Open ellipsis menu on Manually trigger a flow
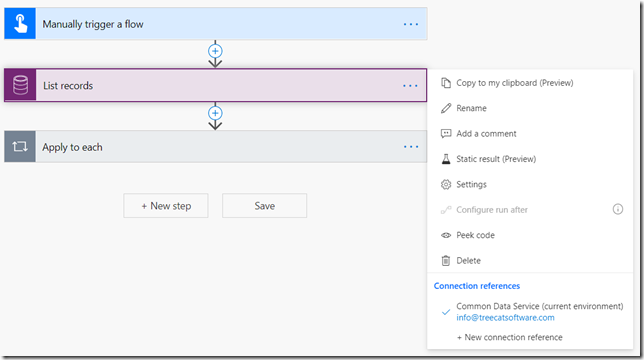The height and width of the screenshot is (360, 644). [x=410, y=24]
